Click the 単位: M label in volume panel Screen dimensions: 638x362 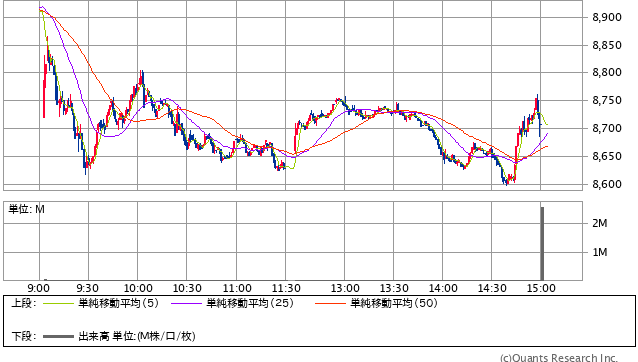[x=26, y=209]
